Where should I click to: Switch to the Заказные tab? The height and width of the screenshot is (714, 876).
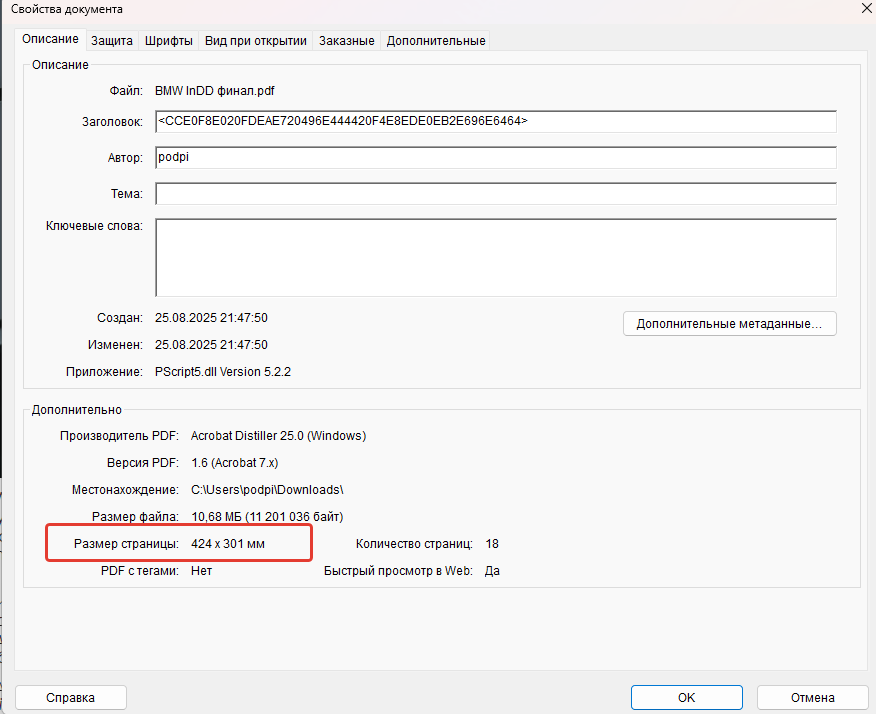(346, 41)
